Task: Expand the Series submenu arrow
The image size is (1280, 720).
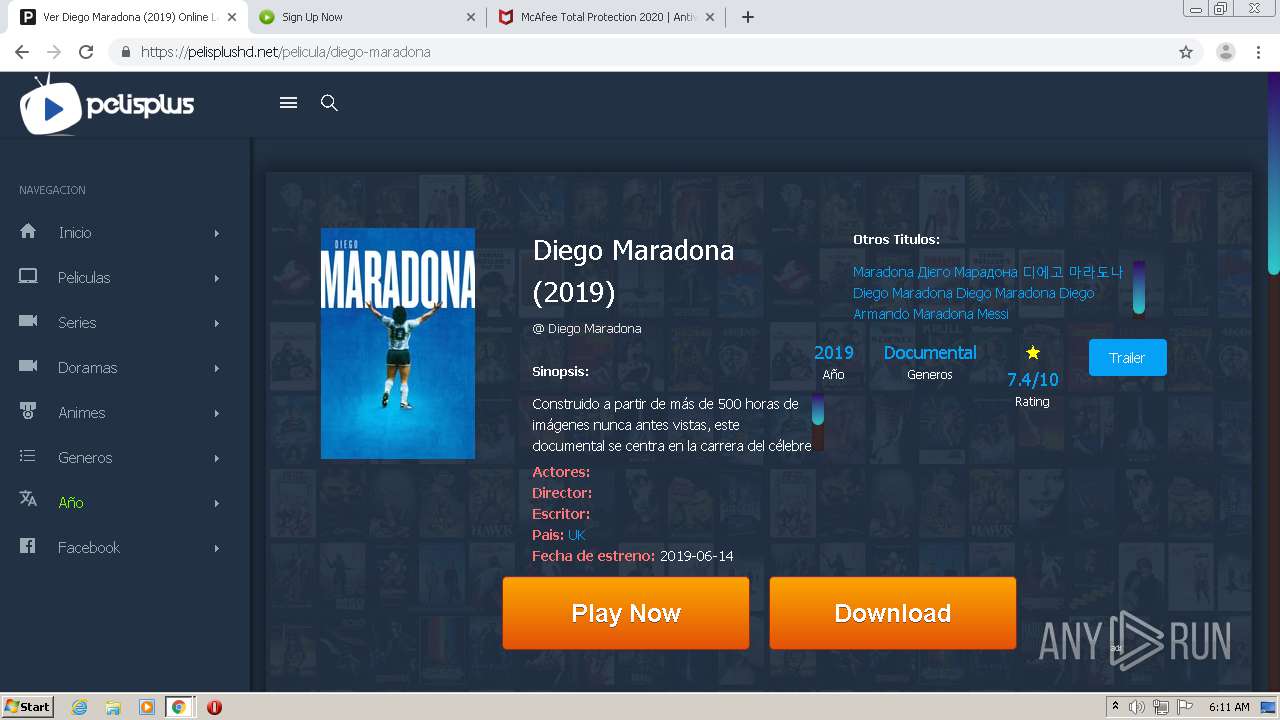Action: click(x=216, y=323)
